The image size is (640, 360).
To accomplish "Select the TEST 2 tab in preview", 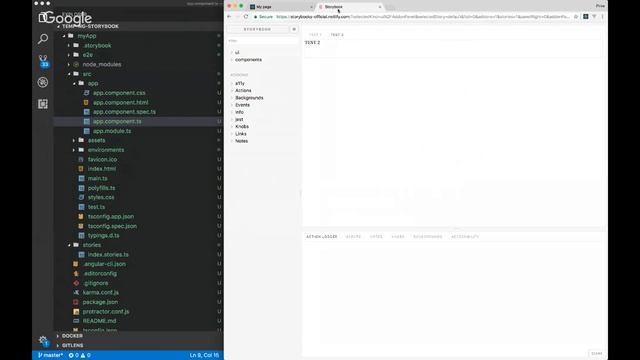I will [337, 35].
